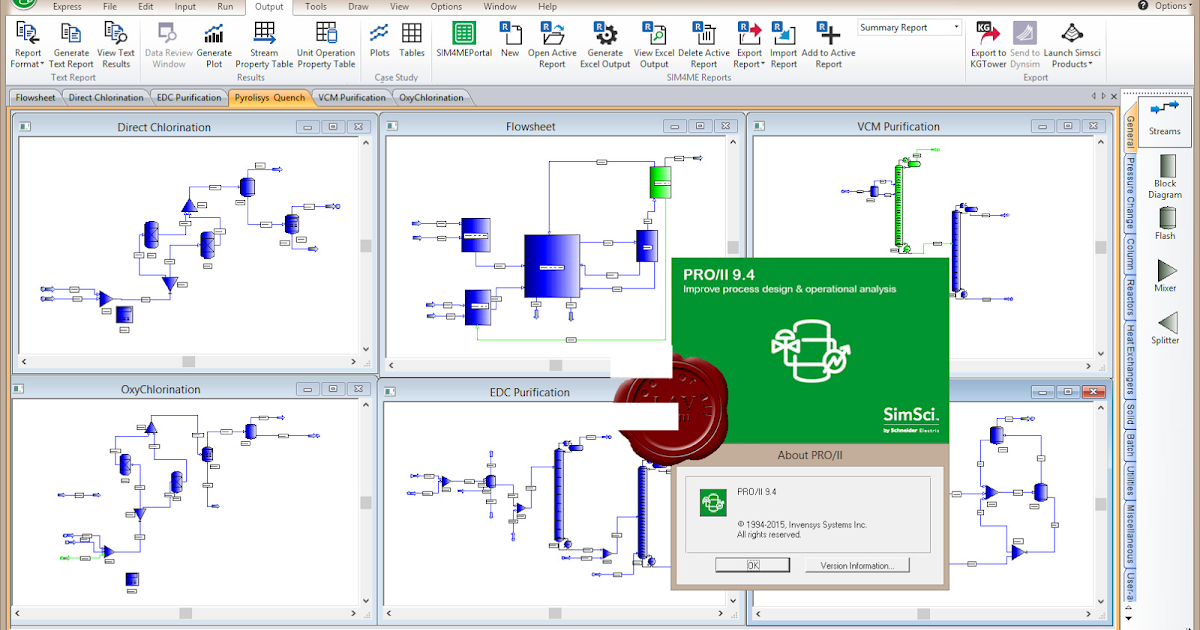Open the Tools menu

315,6
